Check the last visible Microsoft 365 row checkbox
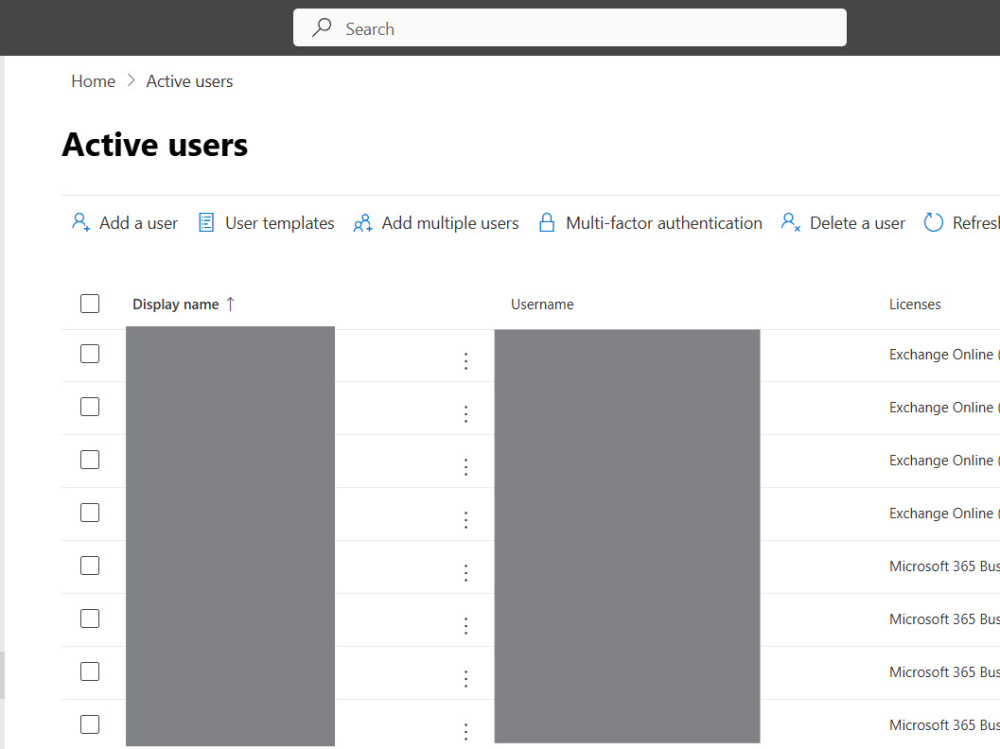 point(90,724)
